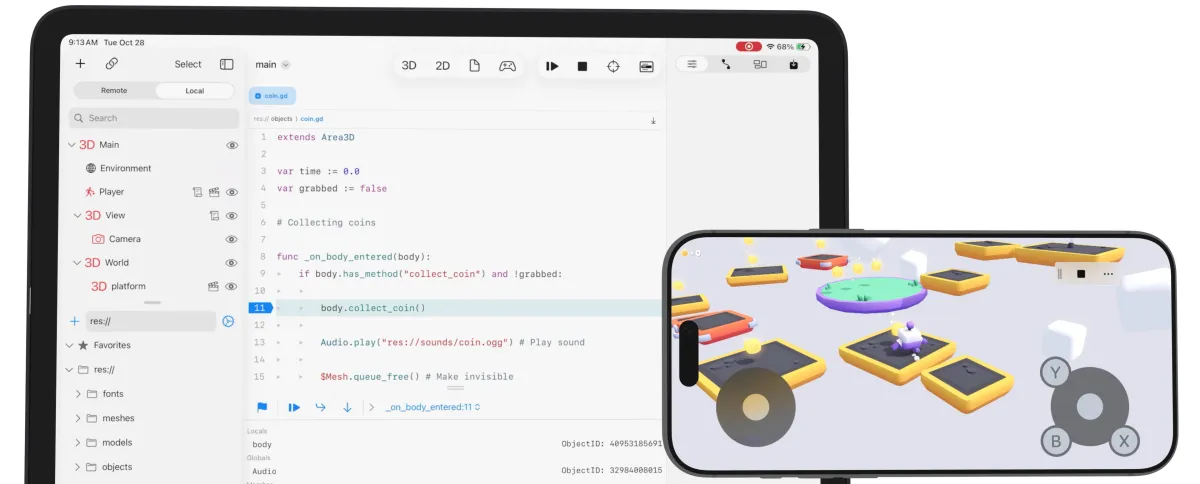Click the res:// path field

pos(150,321)
